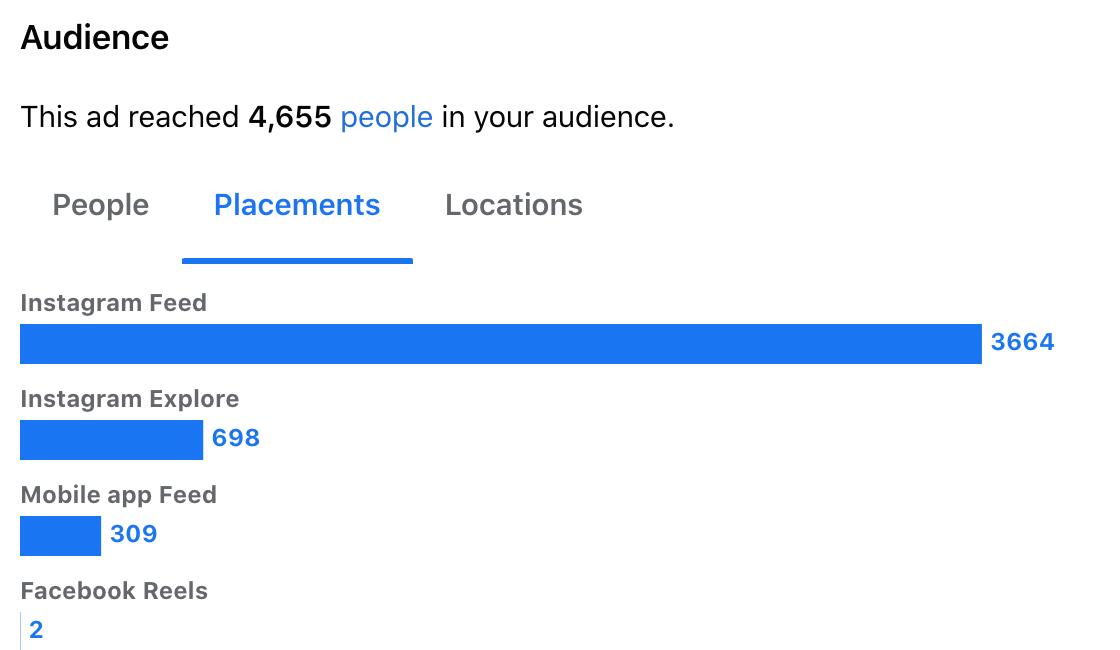Click the 4,655 reach number
The height and width of the screenshot is (650, 1120).
(290, 118)
